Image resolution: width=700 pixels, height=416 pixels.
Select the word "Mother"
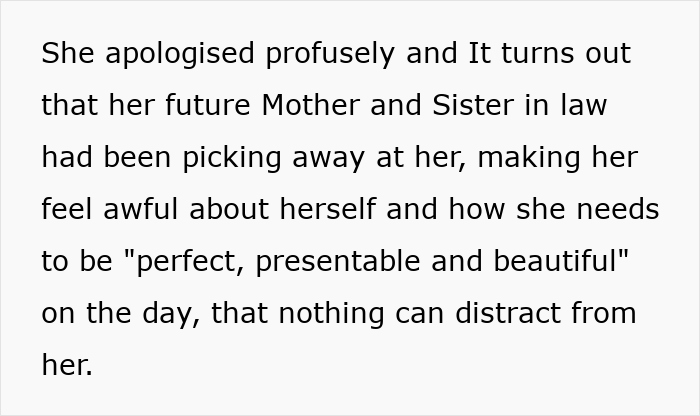click(314, 106)
